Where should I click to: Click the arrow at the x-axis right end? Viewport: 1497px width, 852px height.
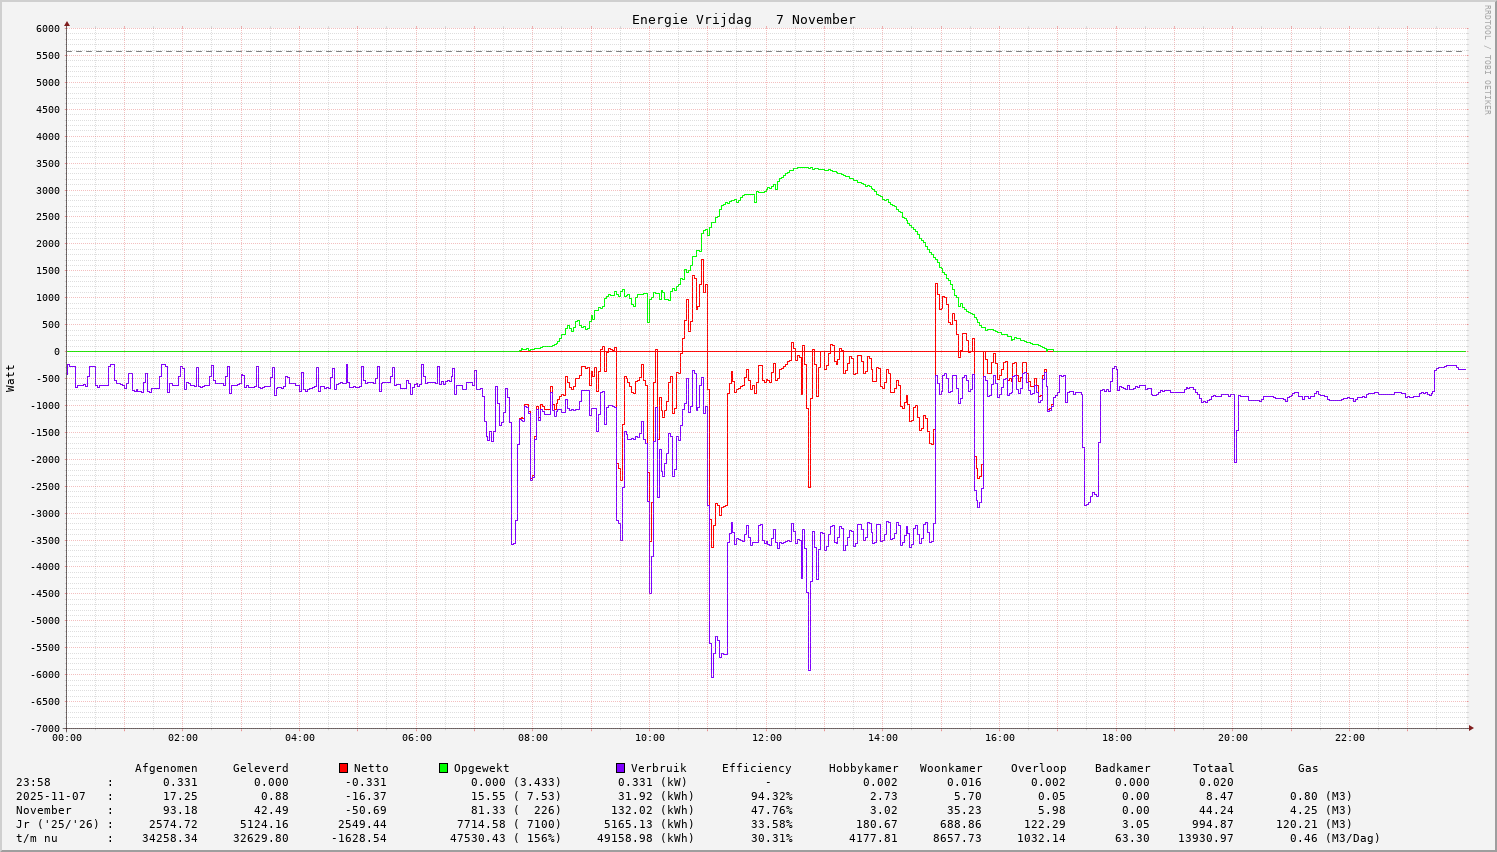click(x=1471, y=728)
